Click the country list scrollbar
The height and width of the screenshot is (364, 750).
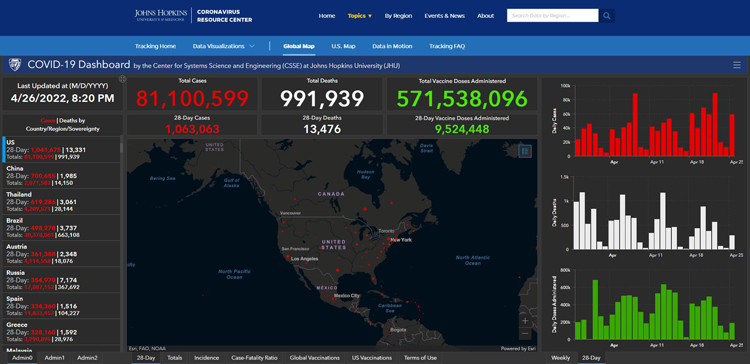(121, 147)
